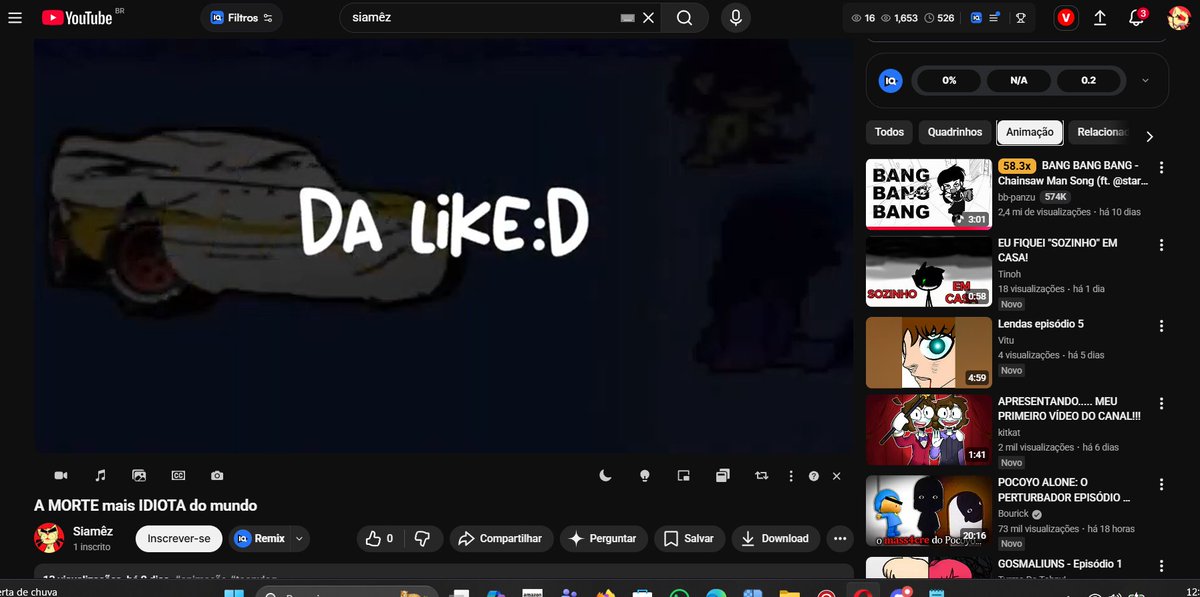Save the video with Salvar
This screenshot has height=597, width=1200.
[689, 538]
